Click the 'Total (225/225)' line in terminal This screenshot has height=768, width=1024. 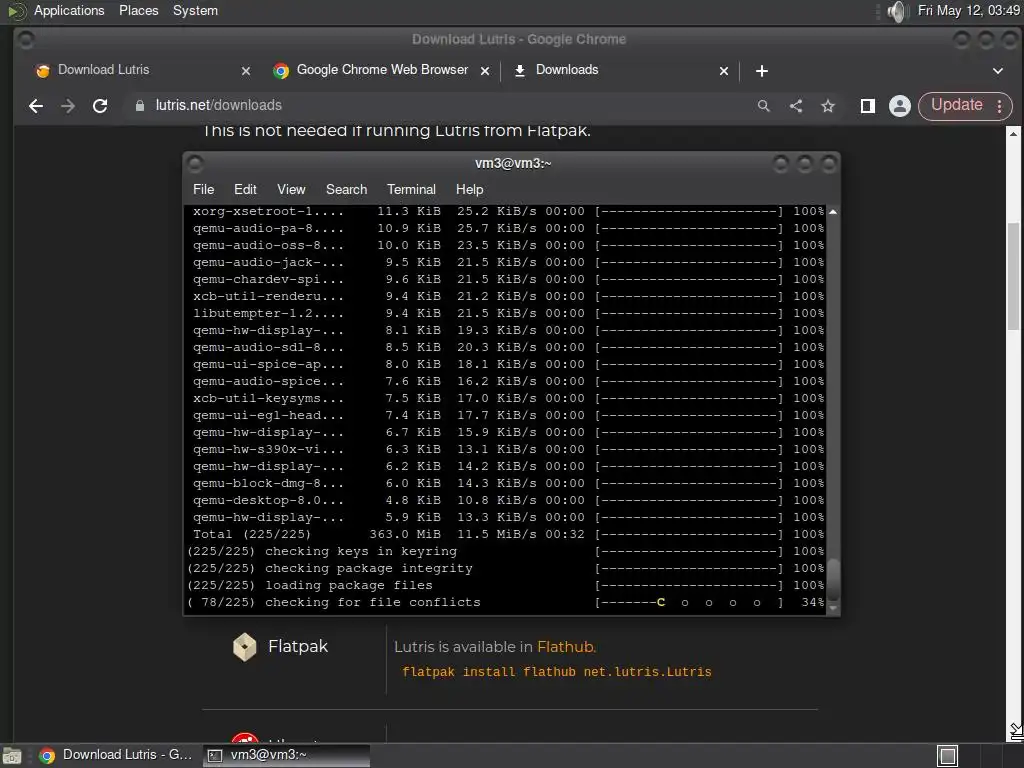click(x=506, y=534)
